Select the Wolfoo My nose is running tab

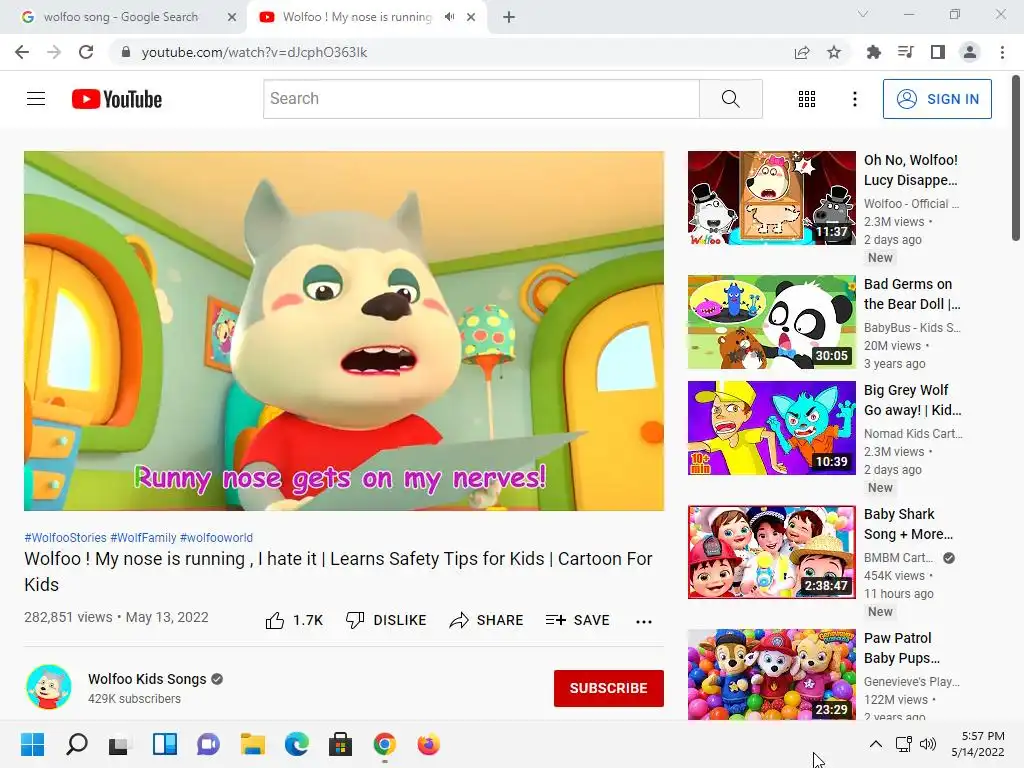(357, 17)
